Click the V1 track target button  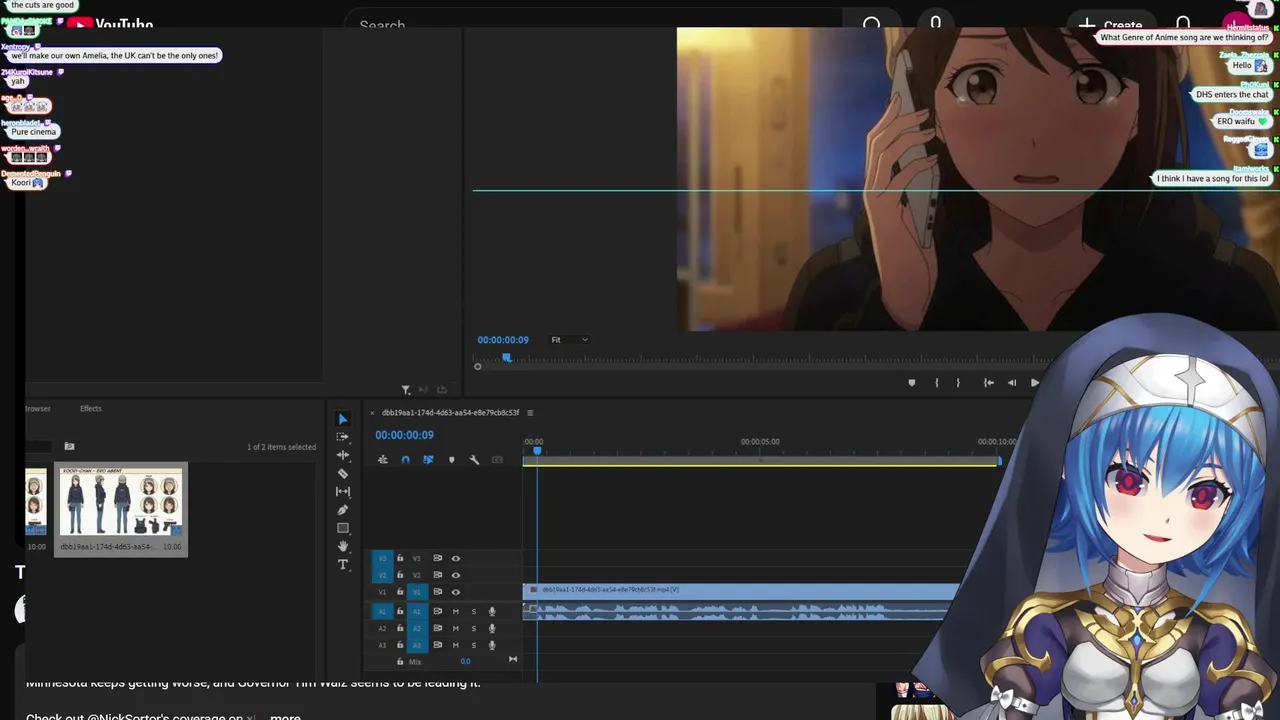click(x=417, y=592)
